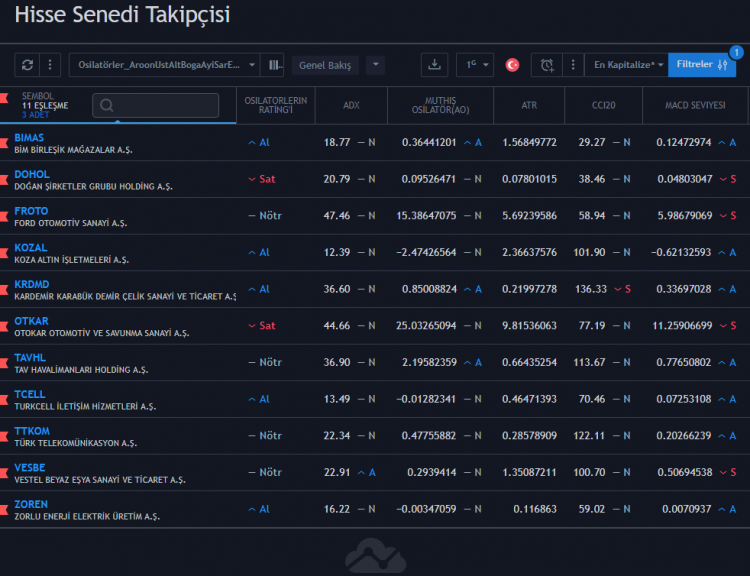Click the red flag filter in header
The image size is (750, 576).
click(5, 98)
